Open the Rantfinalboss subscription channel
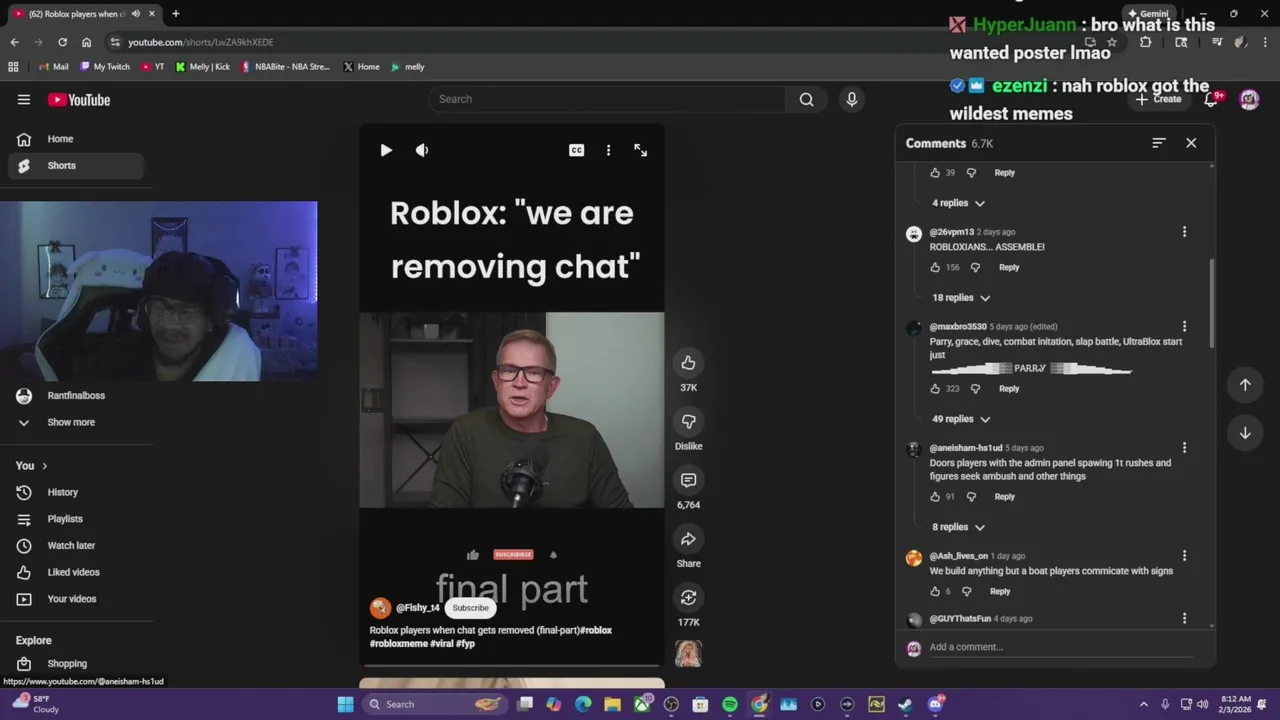This screenshot has width=1280, height=720. 76,396
